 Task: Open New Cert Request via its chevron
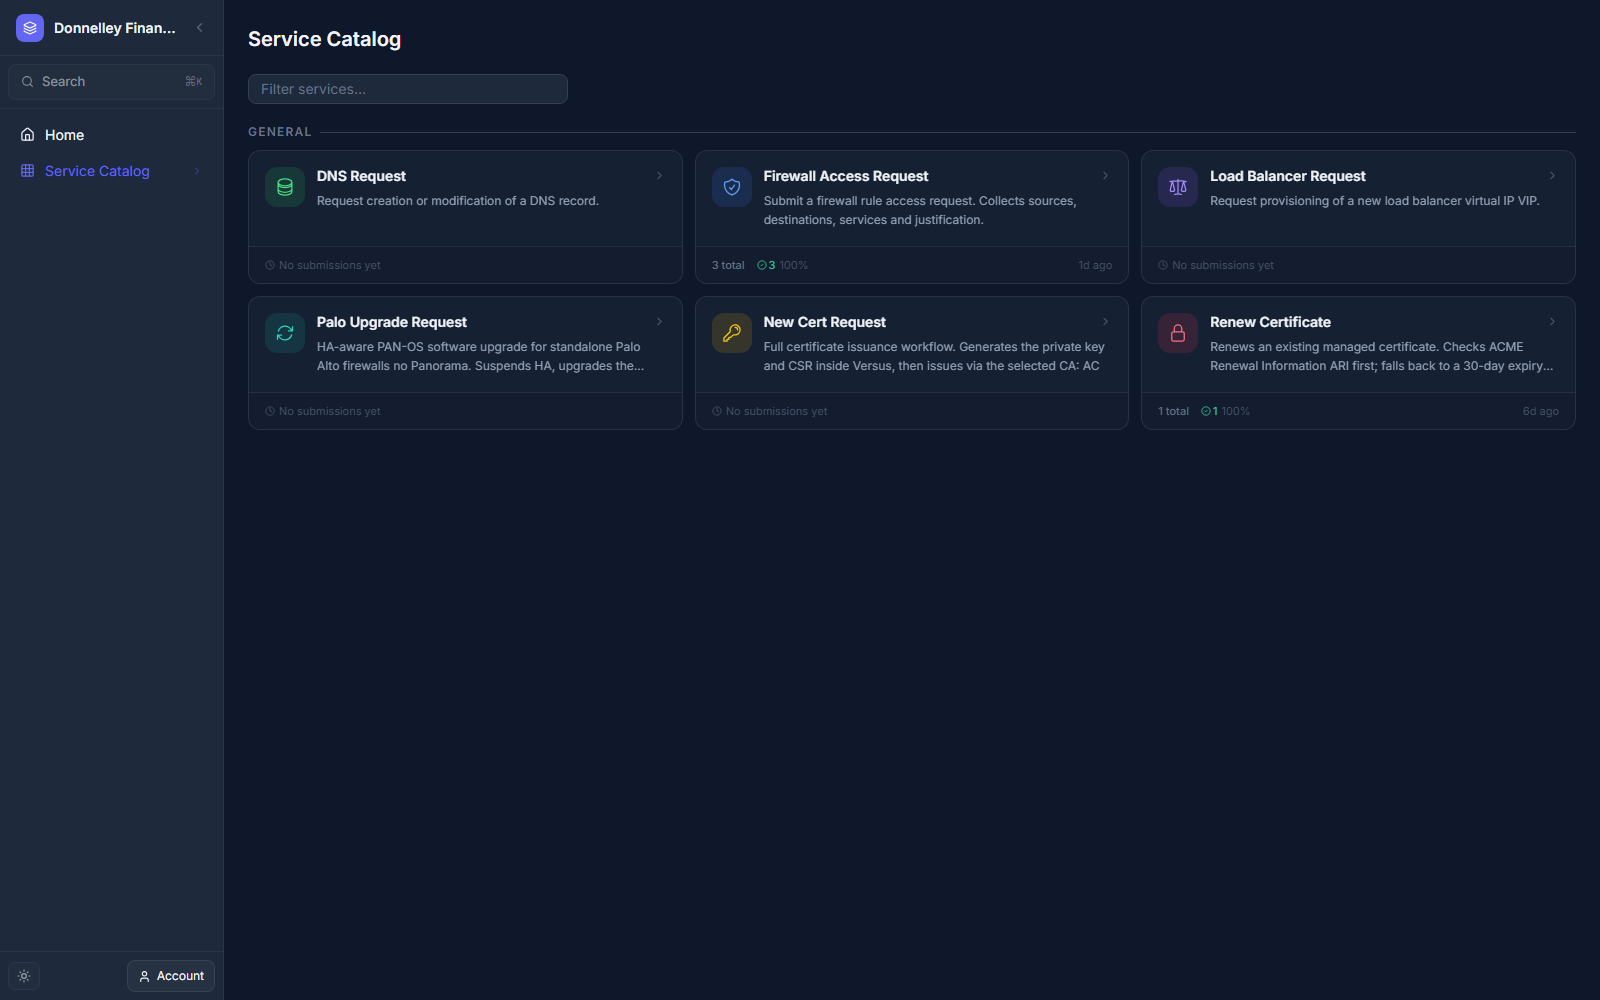tap(1105, 322)
